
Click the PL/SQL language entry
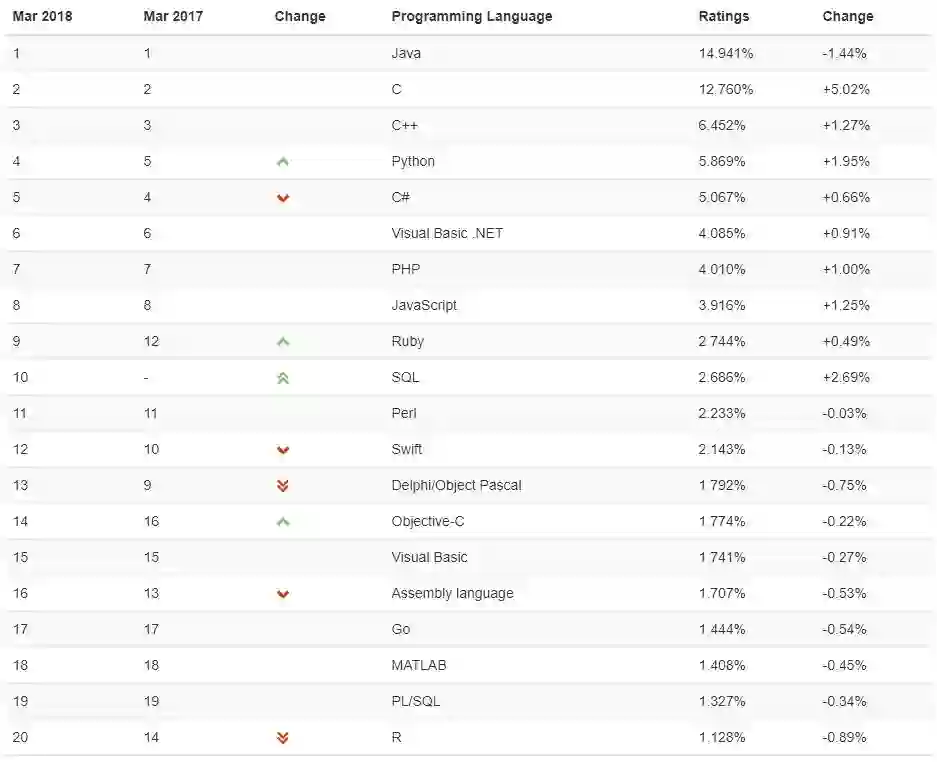(x=415, y=701)
